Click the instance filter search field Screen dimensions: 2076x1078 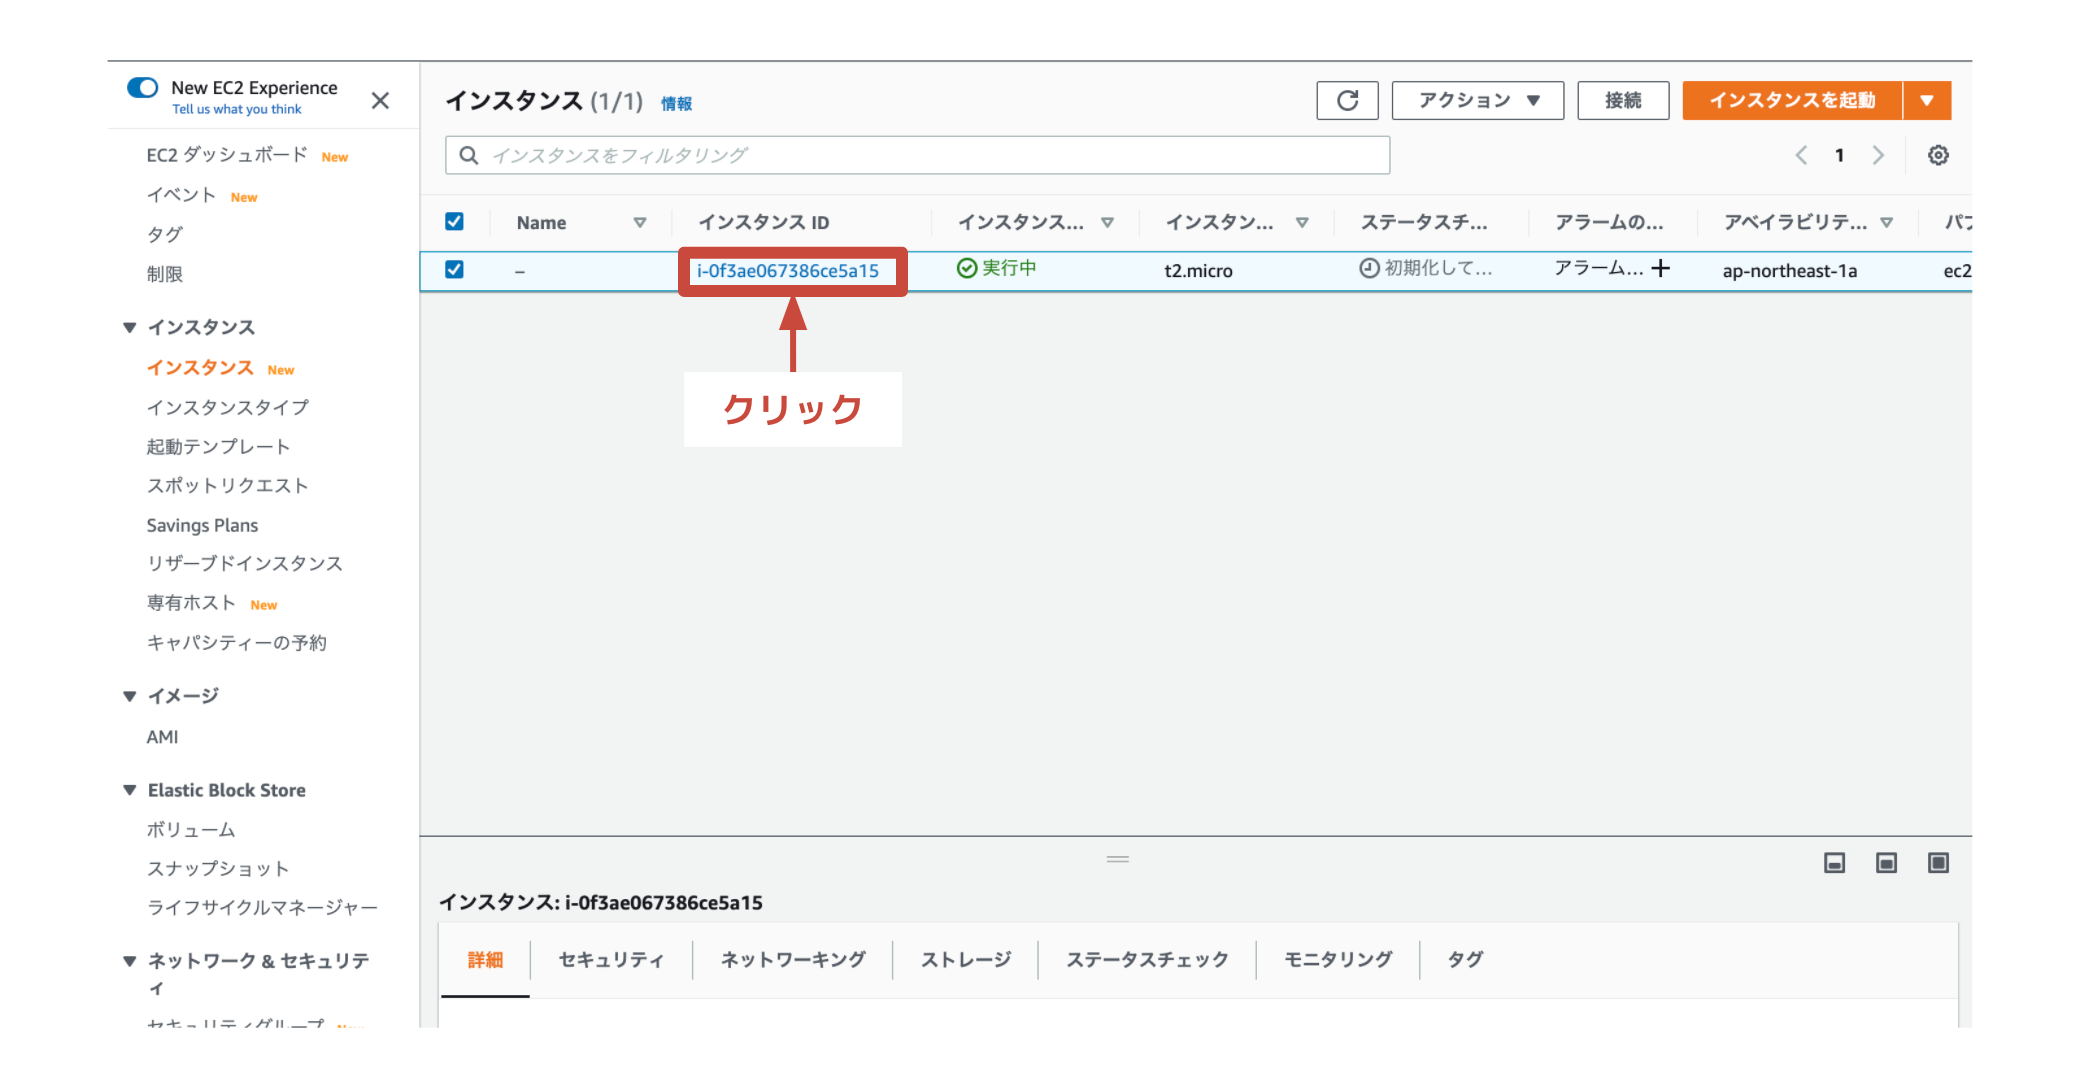(917, 155)
